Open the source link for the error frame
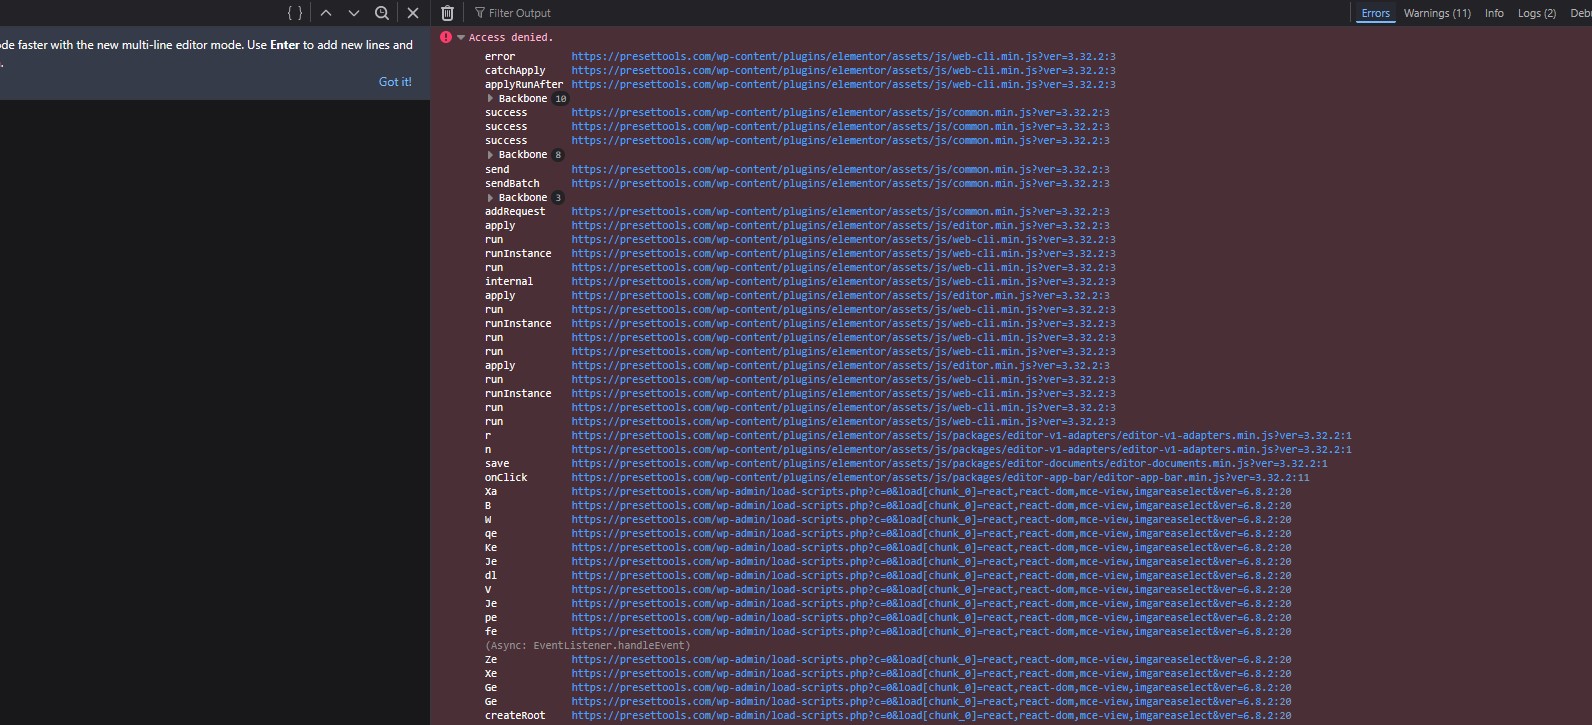This screenshot has width=1592, height=725. coord(843,57)
